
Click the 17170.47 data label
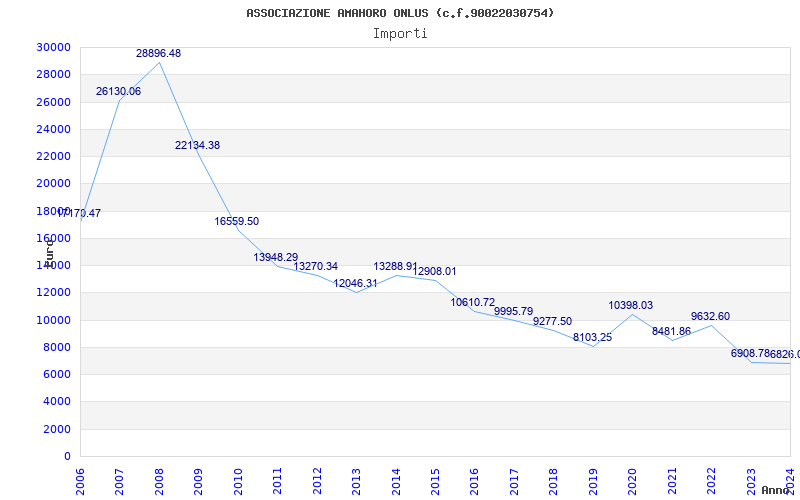[79, 213]
